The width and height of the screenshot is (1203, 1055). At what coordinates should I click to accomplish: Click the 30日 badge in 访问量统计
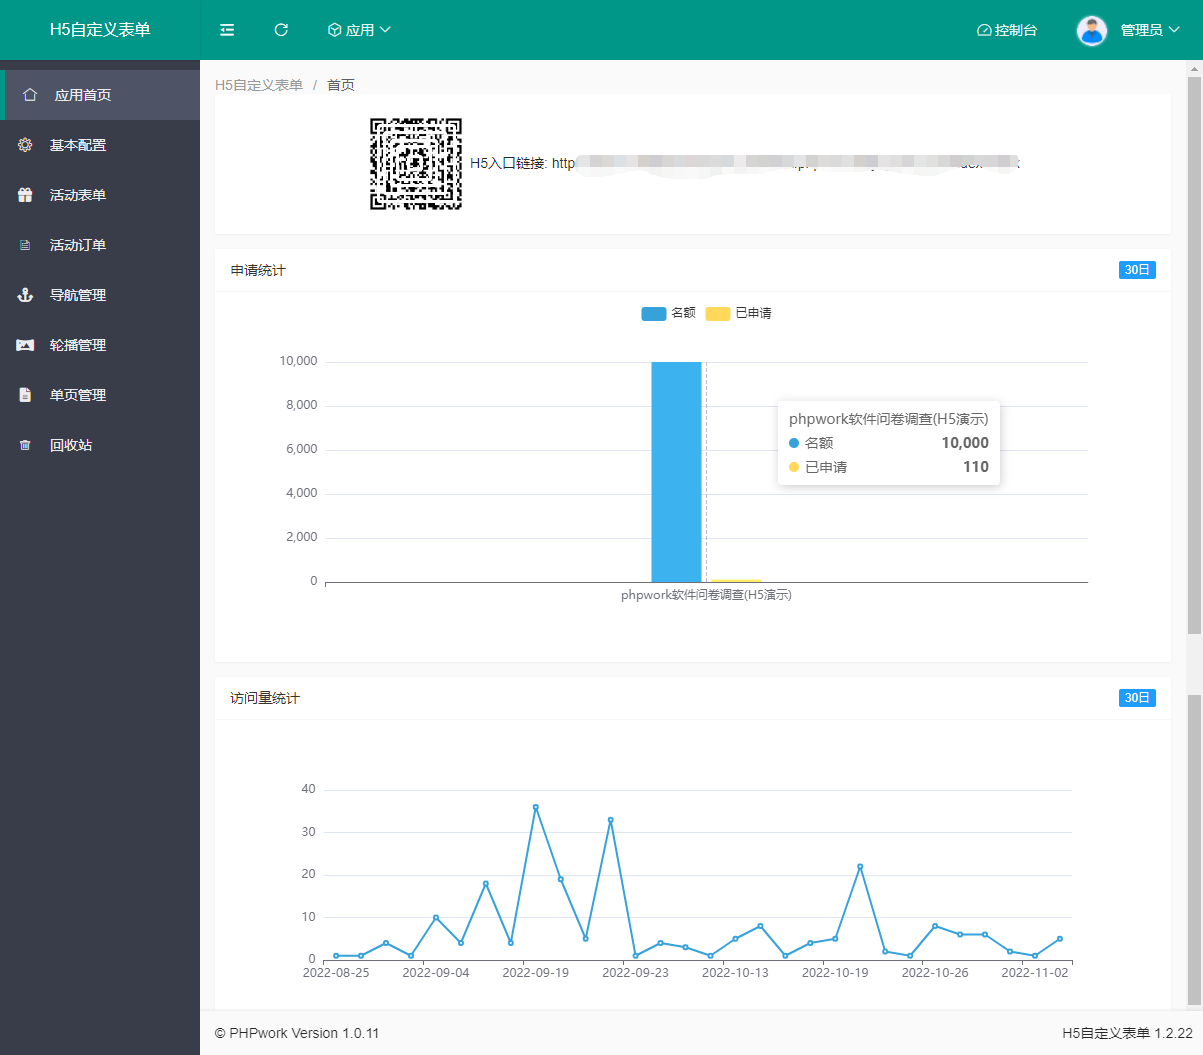pyautogui.click(x=1137, y=698)
